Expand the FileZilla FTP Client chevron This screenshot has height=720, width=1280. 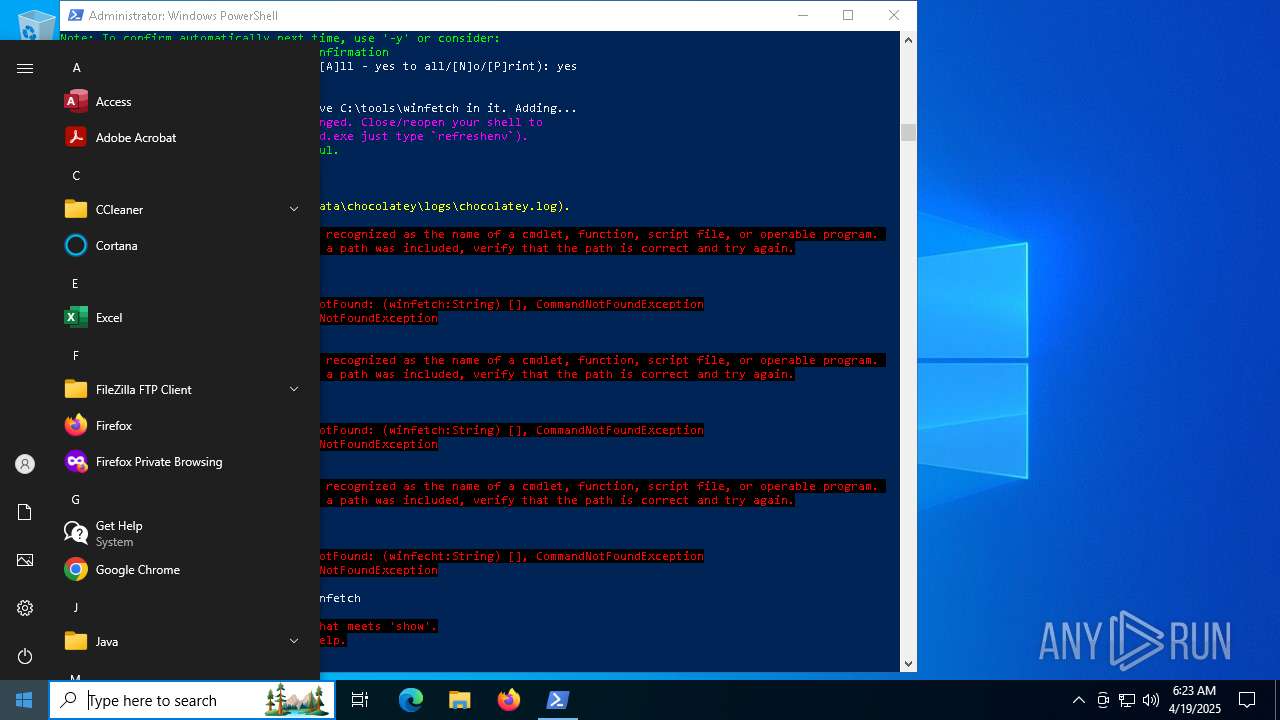pos(294,390)
